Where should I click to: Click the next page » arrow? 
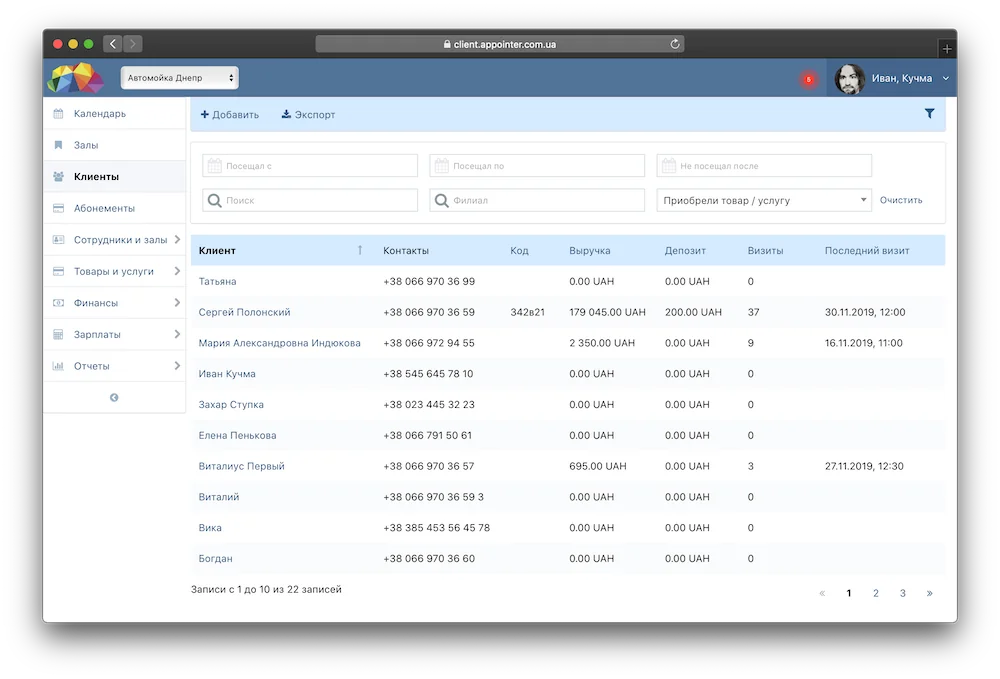pyautogui.click(x=929, y=594)
